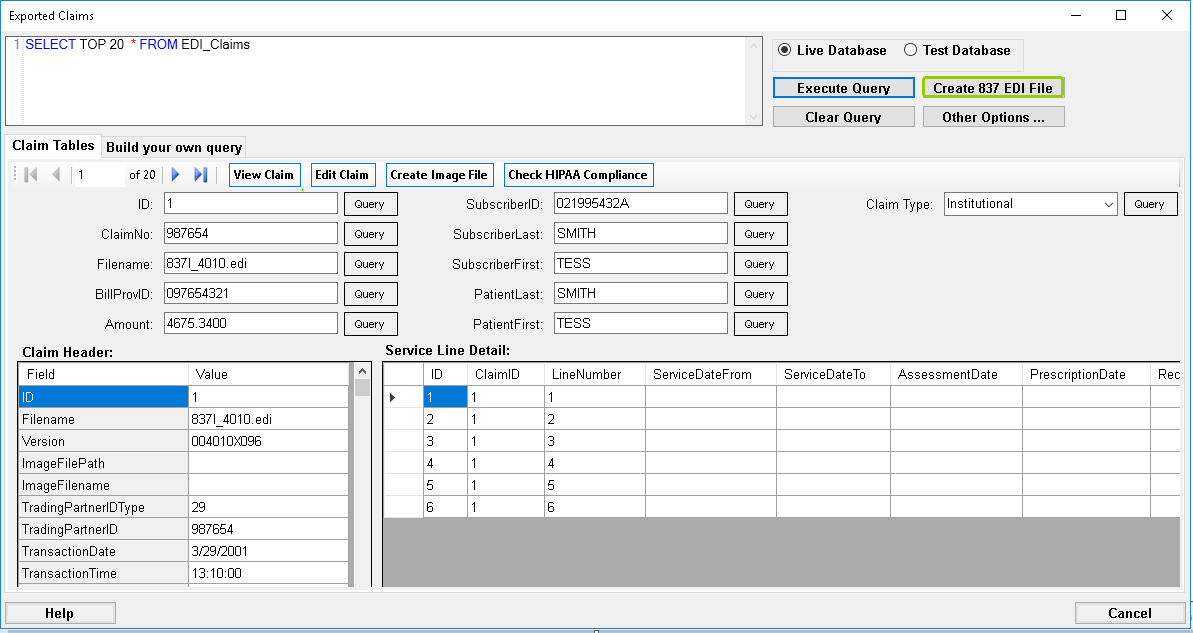Open the Build your own query tab
Image resolution: width=1193 pixels, height=633 pixels.
pos(174,147)
